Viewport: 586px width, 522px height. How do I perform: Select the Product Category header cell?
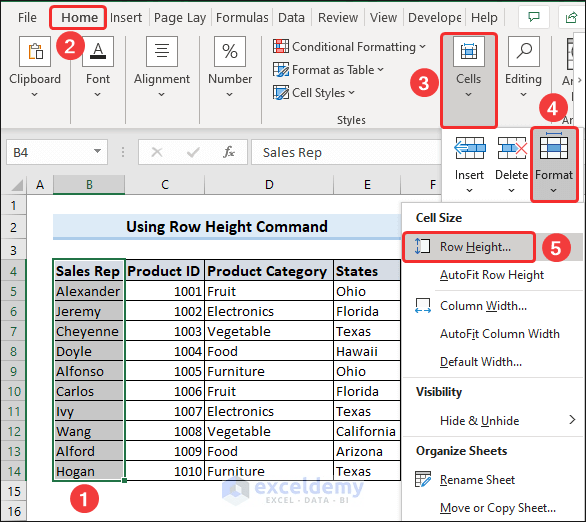269,271
